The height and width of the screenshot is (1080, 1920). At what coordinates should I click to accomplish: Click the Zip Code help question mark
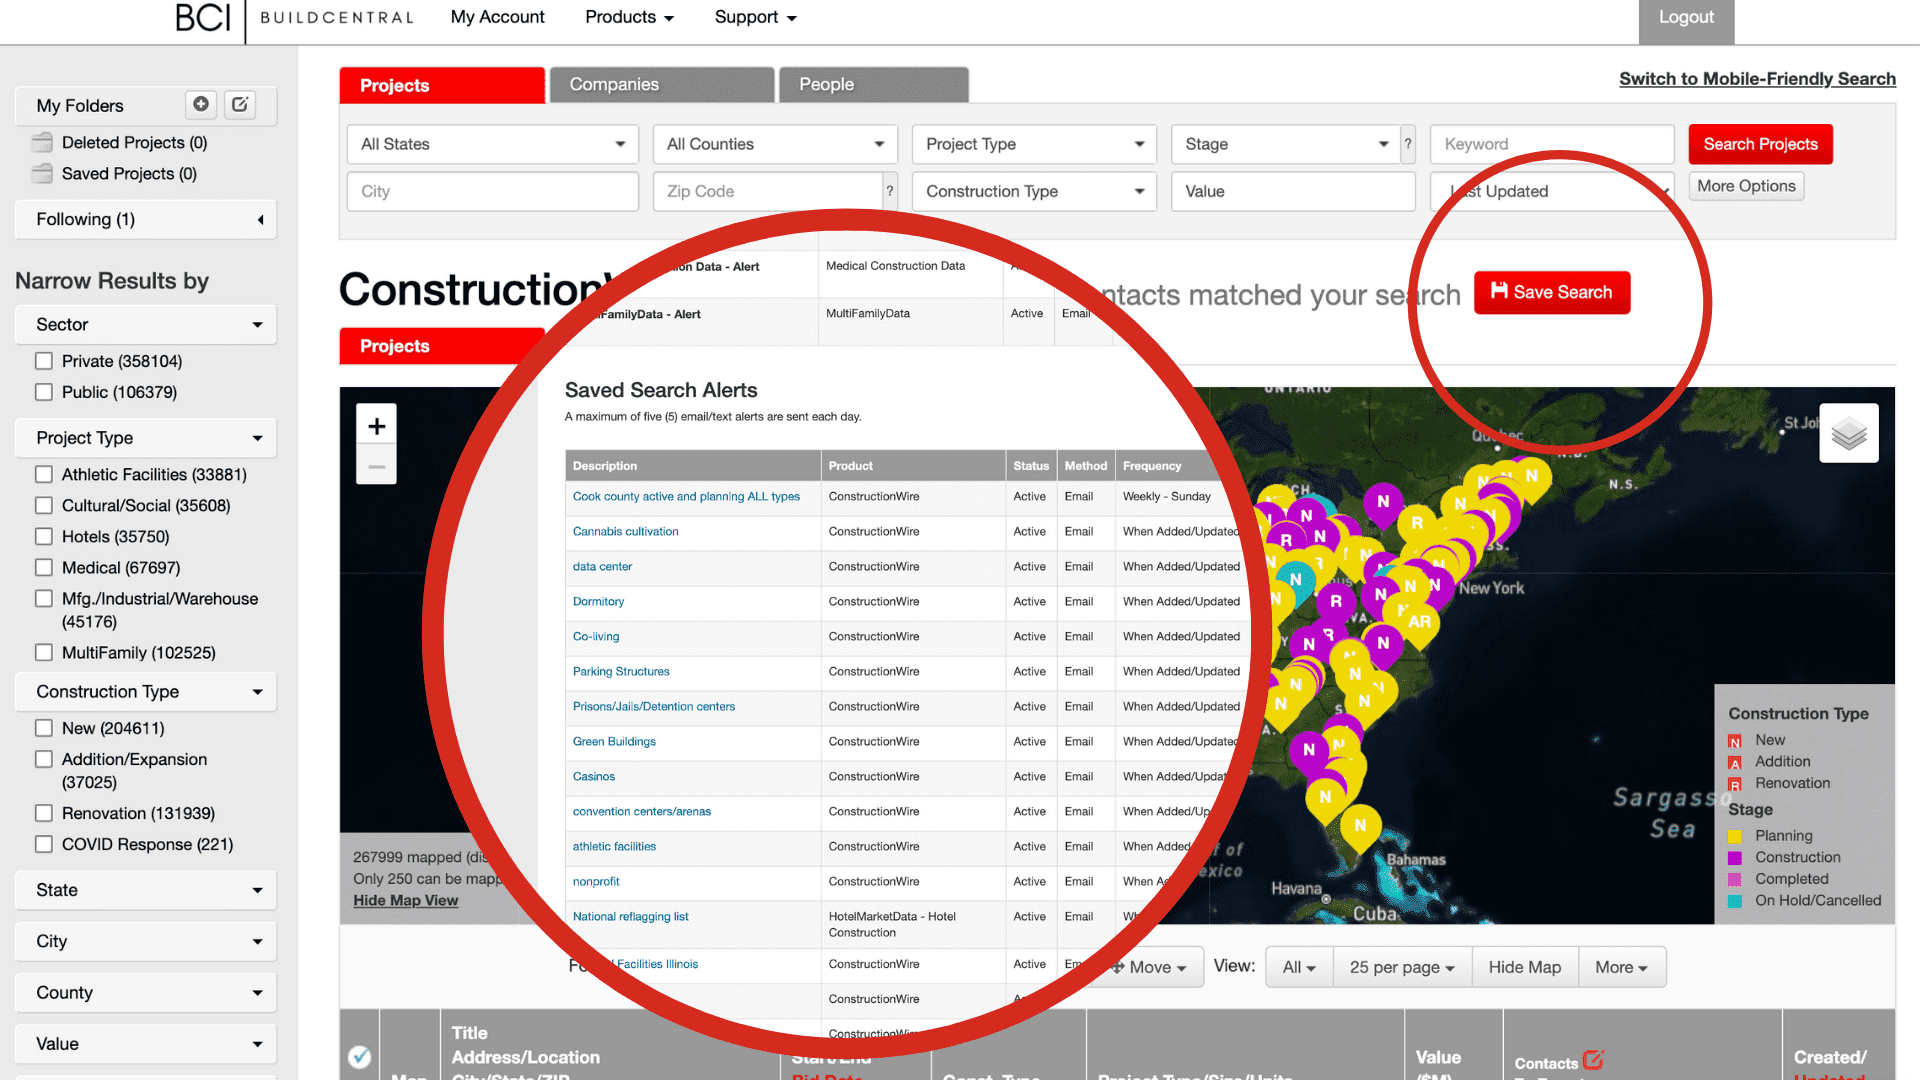(889, 191)
